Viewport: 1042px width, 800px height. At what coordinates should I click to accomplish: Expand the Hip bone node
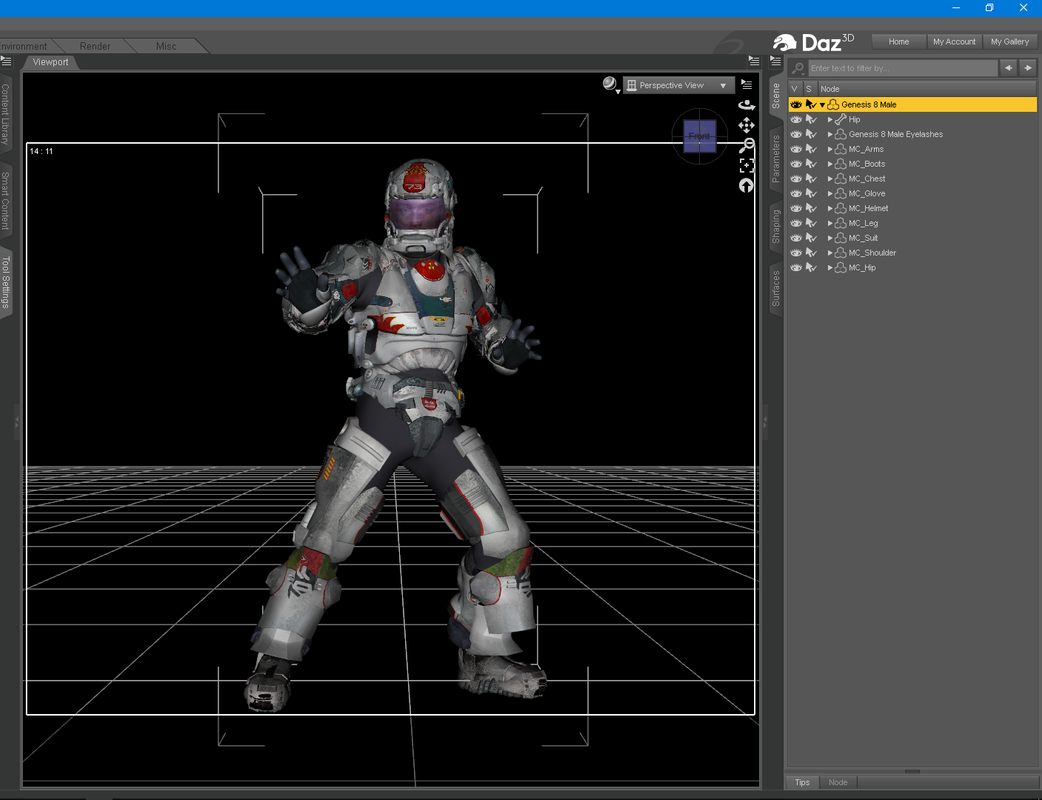click(x=830, y=120)
